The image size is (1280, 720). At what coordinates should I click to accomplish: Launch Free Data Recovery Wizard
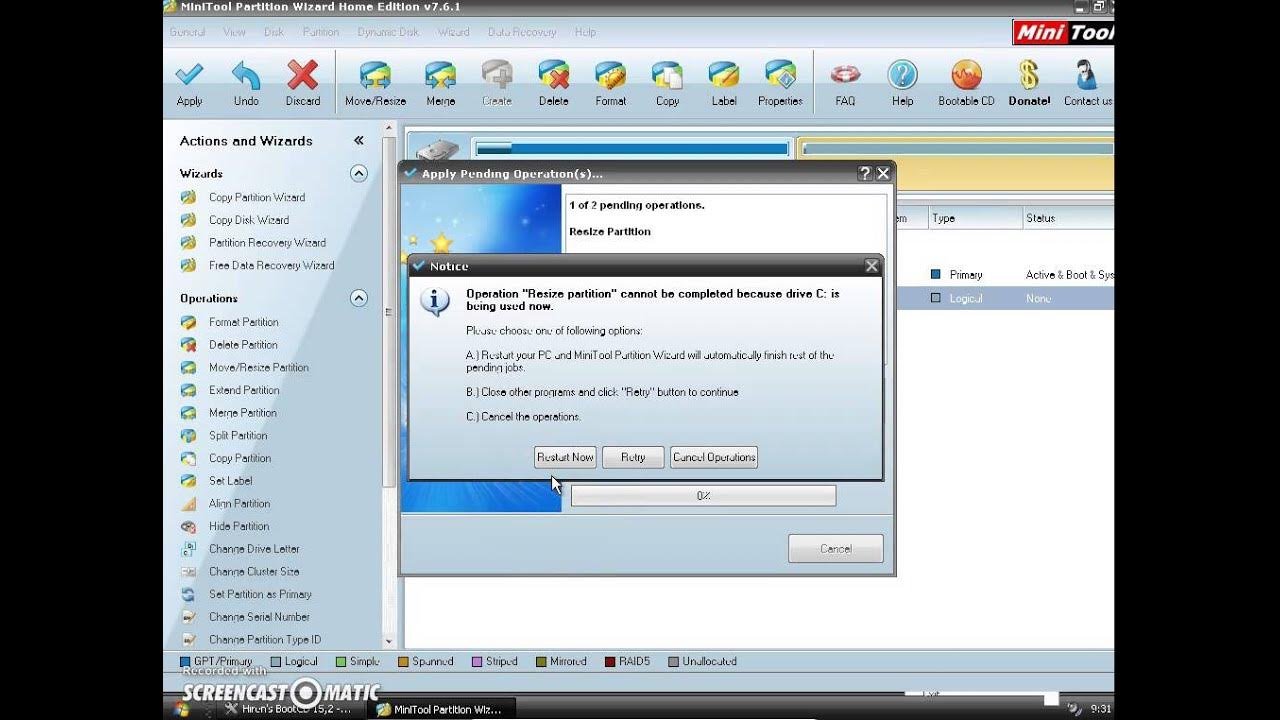pyautogui.click(x=271, y=266)
